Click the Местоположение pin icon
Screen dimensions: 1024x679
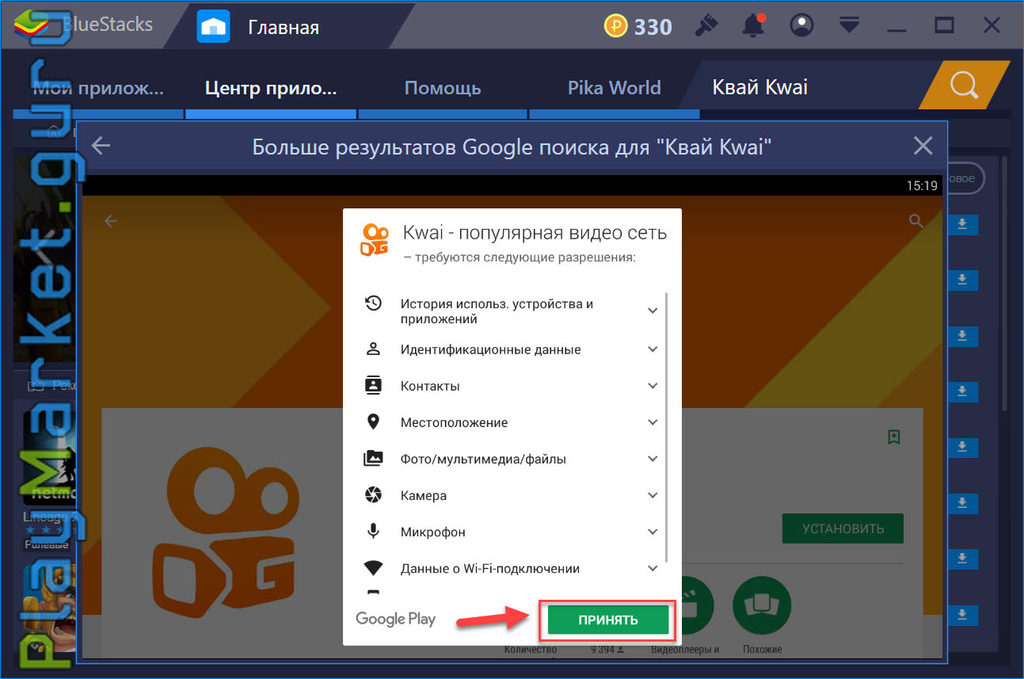pos(373,422)
